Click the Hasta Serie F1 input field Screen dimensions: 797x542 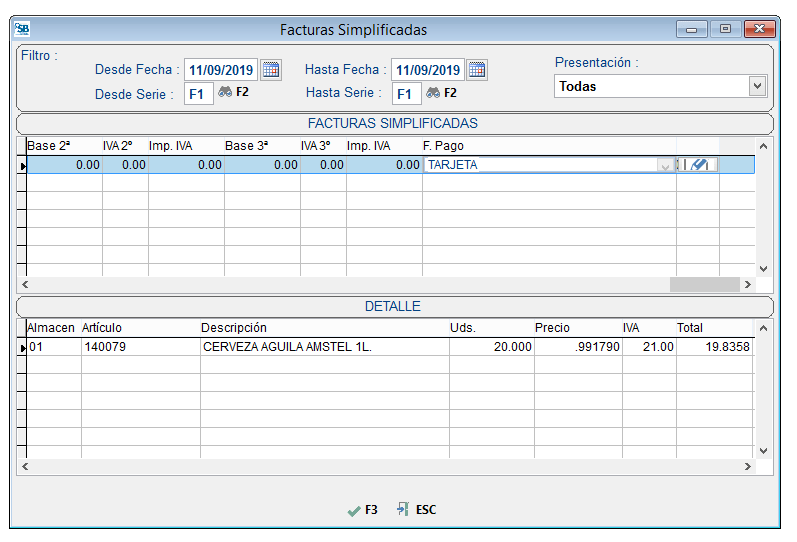point(406,94)
